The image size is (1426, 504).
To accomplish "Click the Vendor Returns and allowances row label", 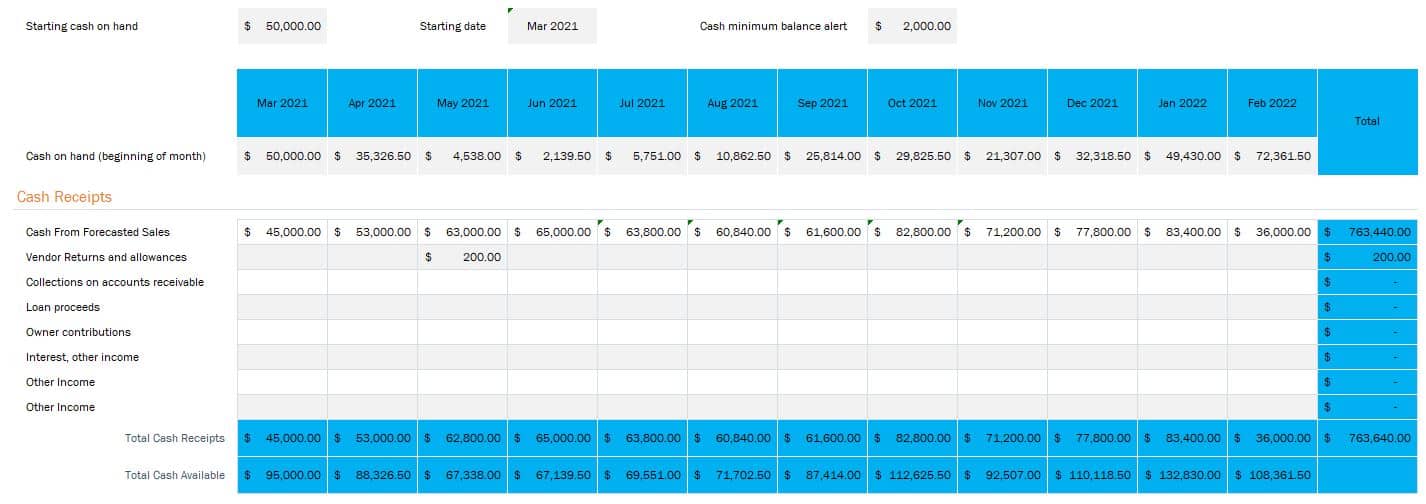I will coord(106,257).
